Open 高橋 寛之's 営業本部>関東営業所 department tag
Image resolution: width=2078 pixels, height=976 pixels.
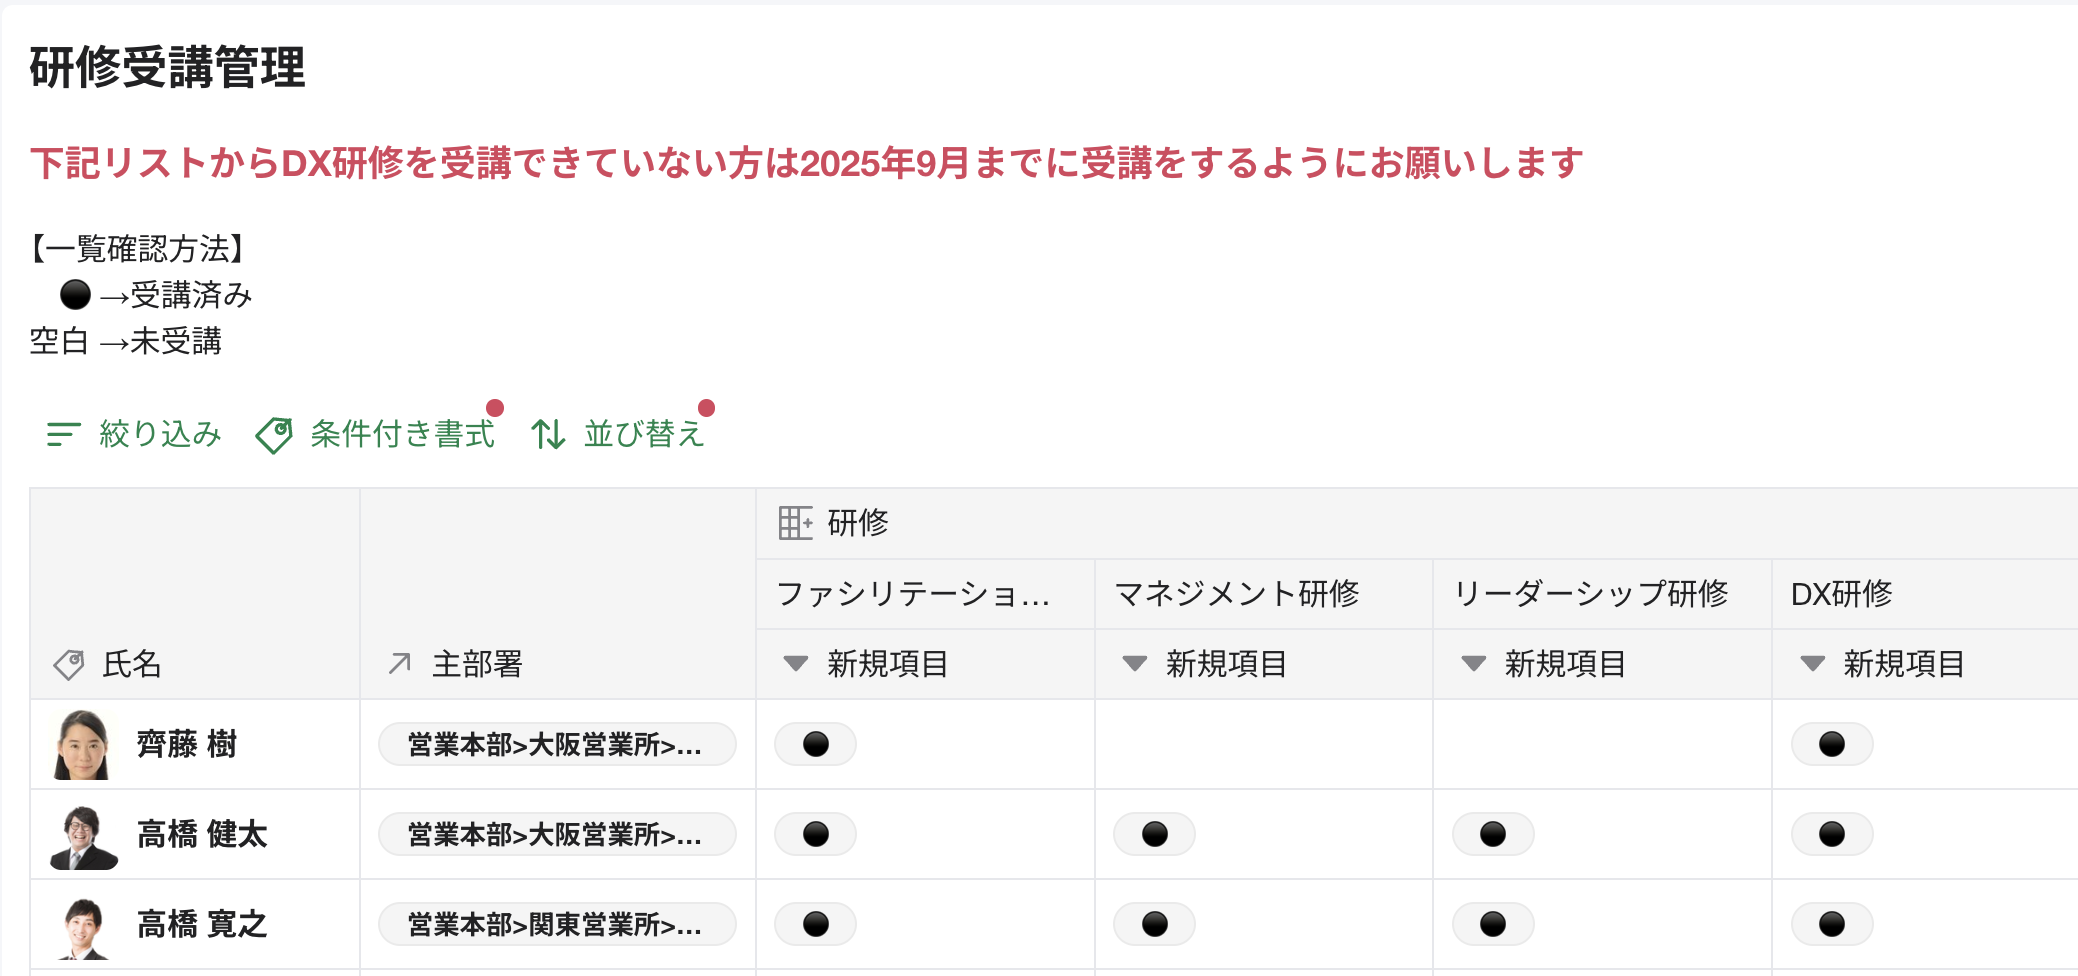(556, 925)
